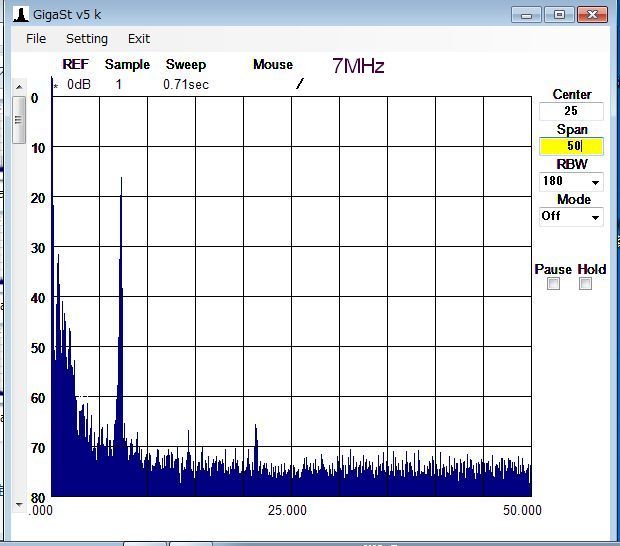Enable the Hold checkbox
The width and height of the screenshot is (620, 546).
pos(585,283)
